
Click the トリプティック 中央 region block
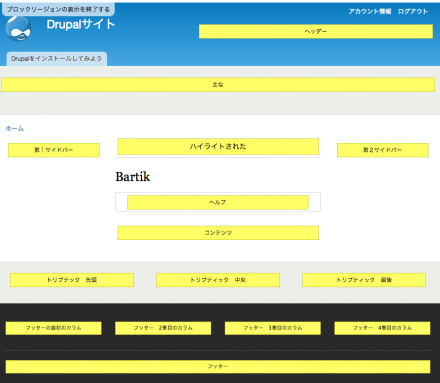pyautogui.click(x=218, y=280)
